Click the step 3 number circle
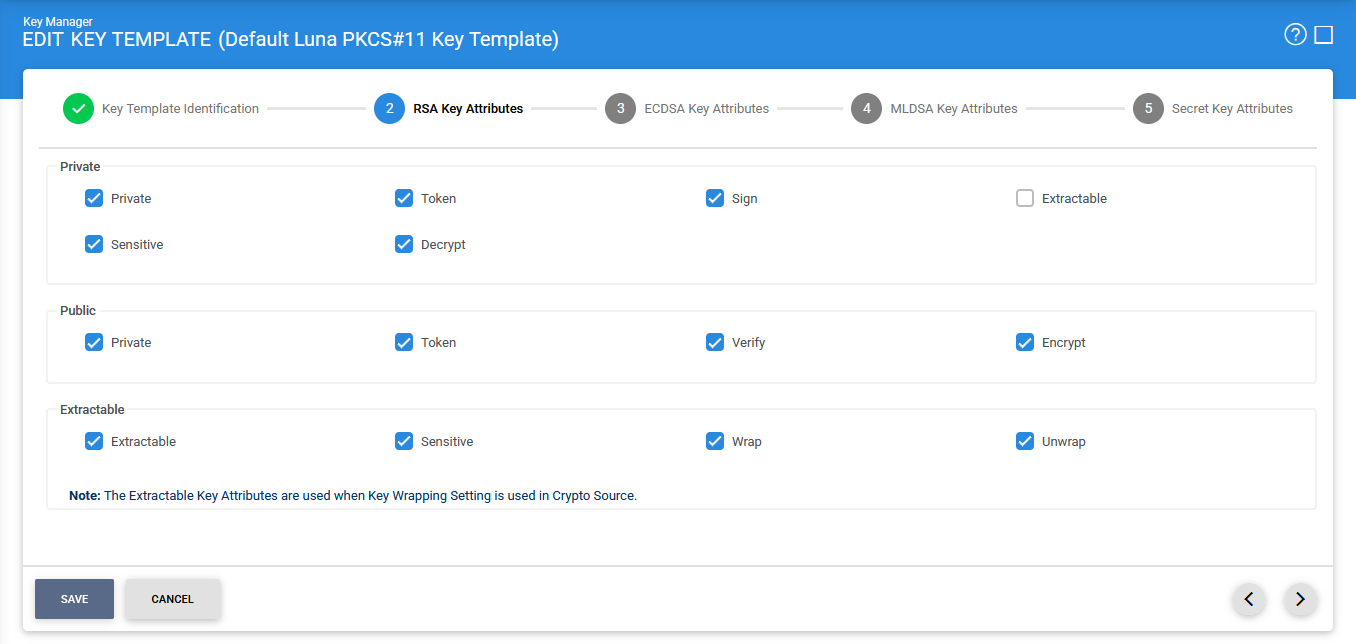Image resolution: width=1356 pixels, height=644 pixels. click(x=620, y=108)
